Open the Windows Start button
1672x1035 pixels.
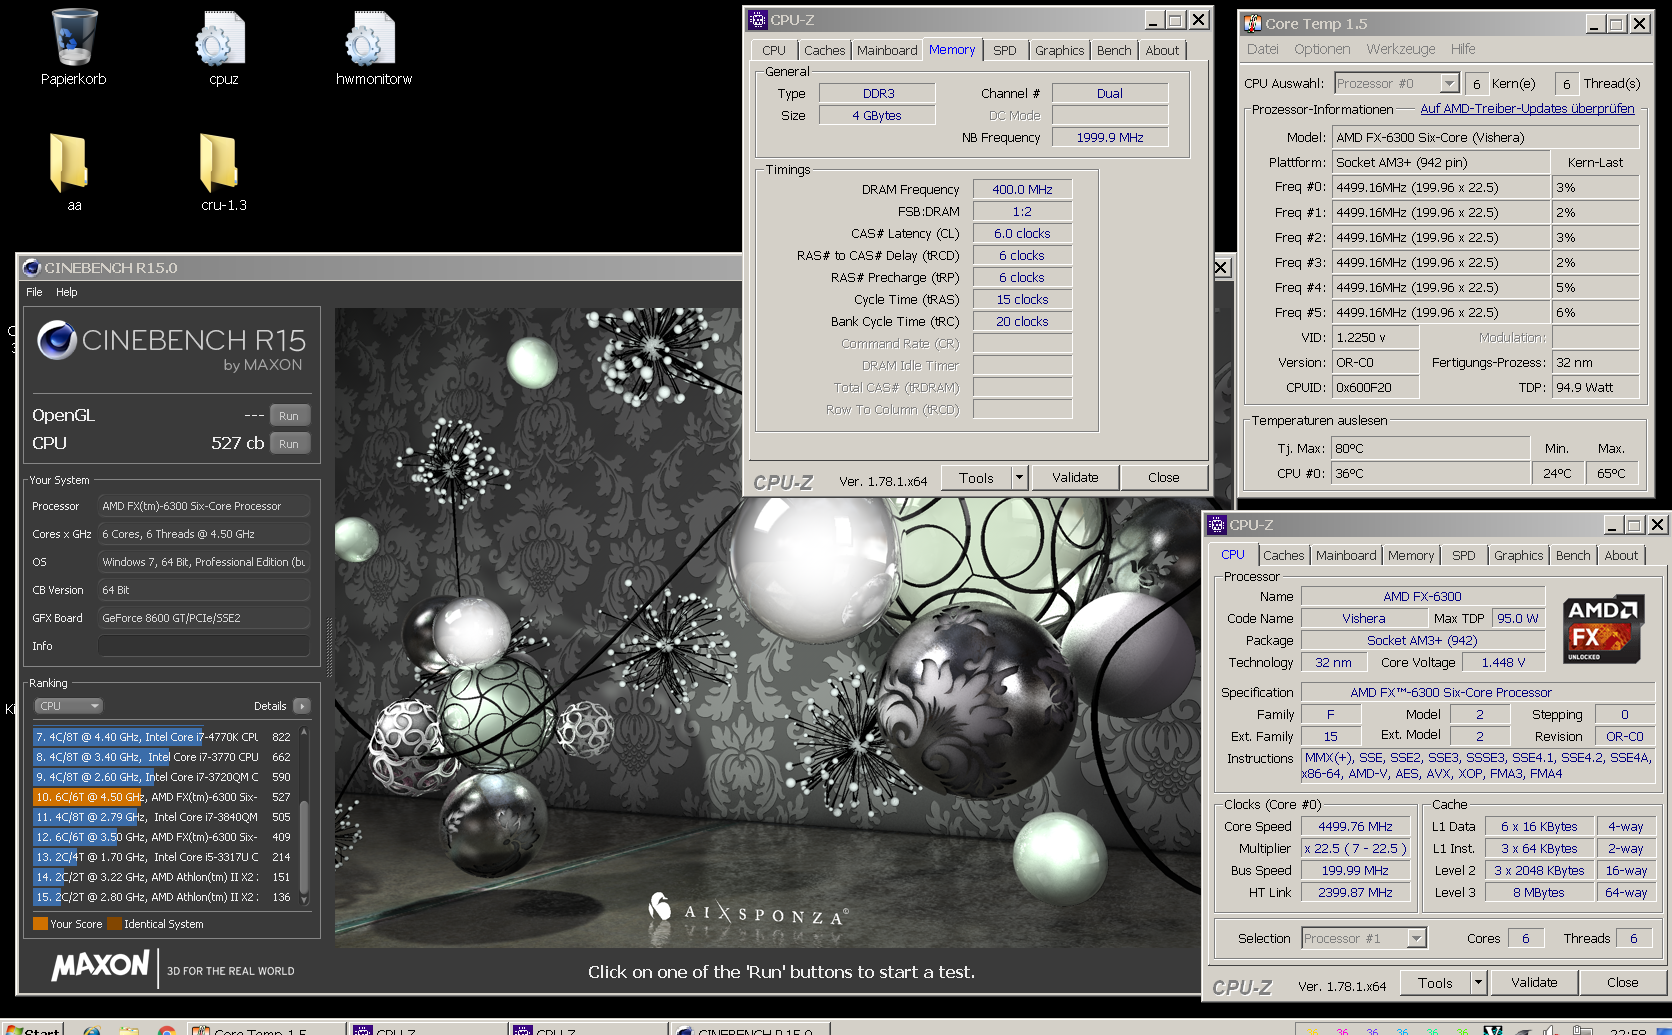[32, 1028]
